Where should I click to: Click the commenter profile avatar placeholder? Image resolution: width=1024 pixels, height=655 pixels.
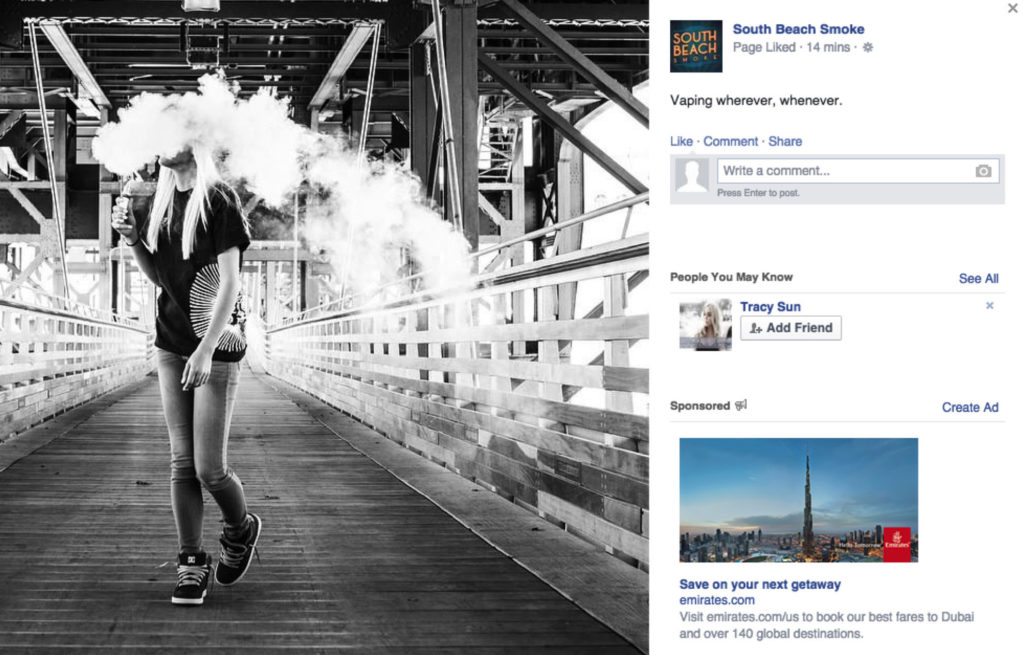point(692,175)
